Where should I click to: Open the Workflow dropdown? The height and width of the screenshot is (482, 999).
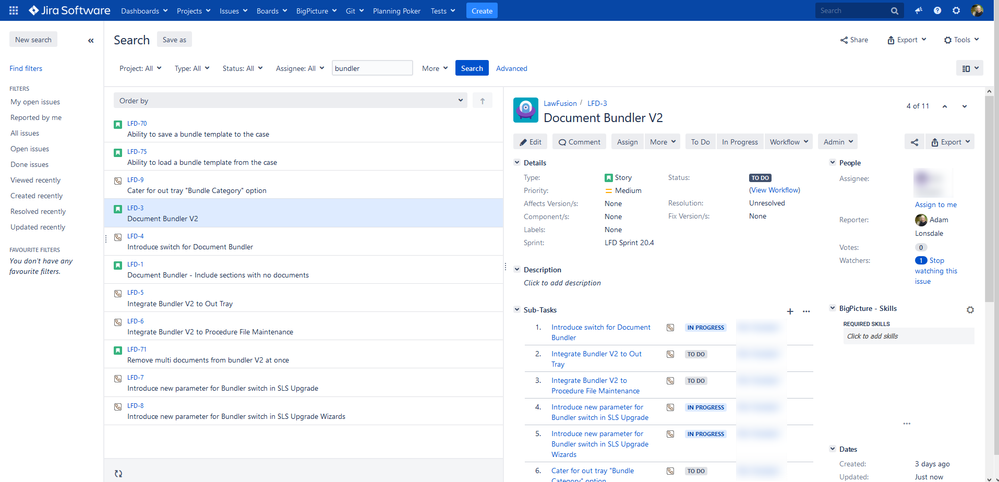click(x=789, y=142)
